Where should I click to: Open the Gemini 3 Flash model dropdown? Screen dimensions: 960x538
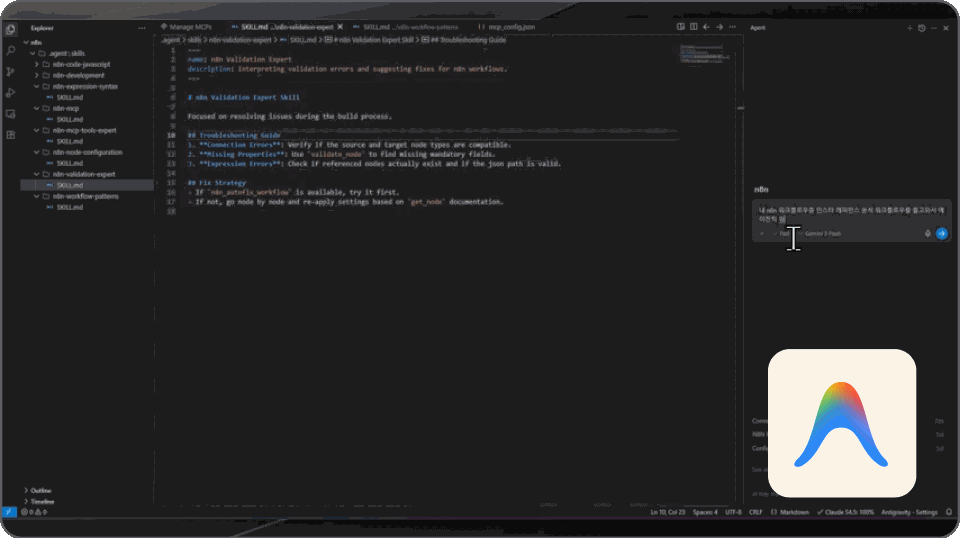[x=820, y=234]
